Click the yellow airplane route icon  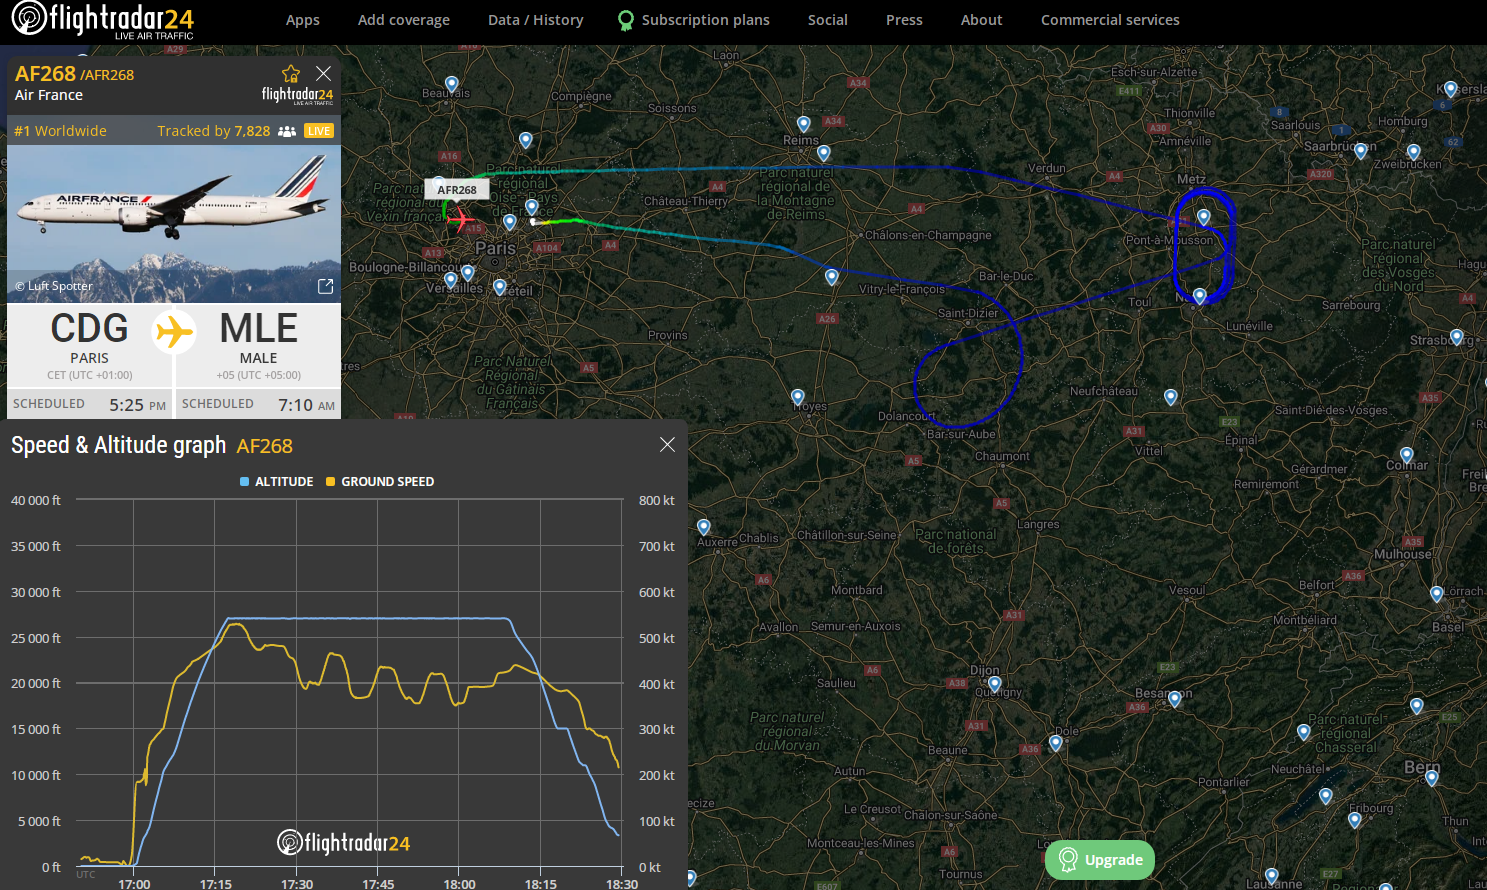[174, 331]
